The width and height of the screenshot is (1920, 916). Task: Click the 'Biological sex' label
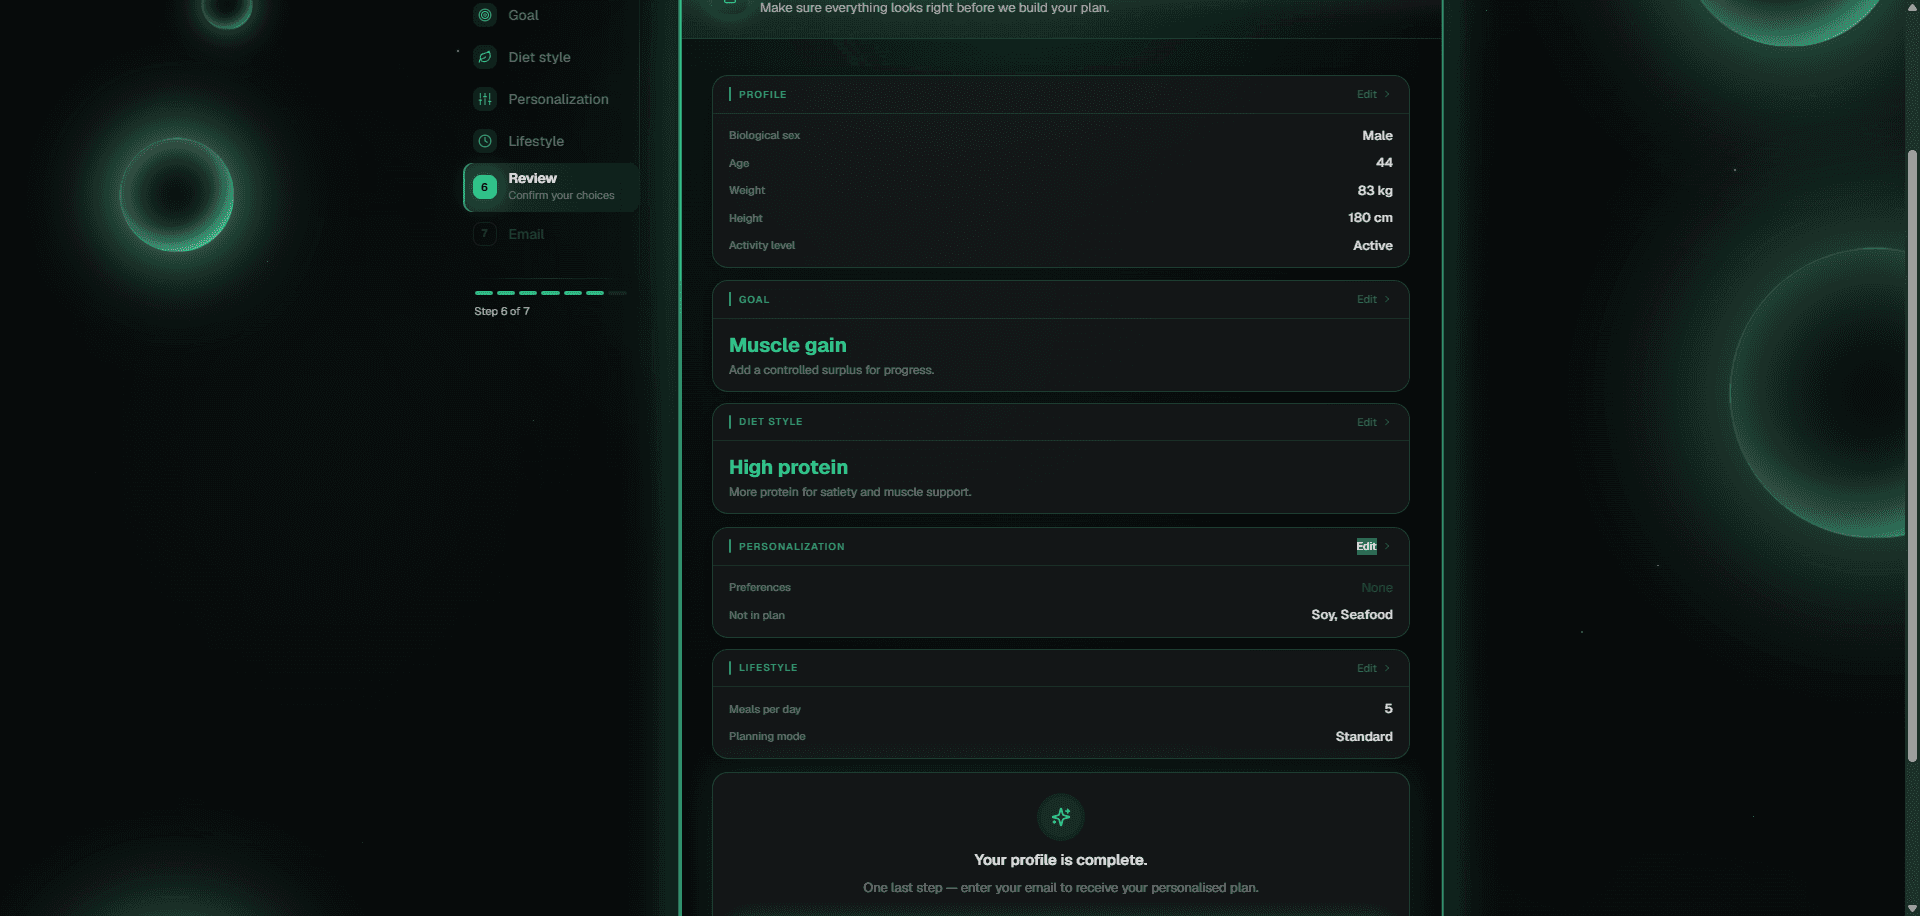(764, 135)
